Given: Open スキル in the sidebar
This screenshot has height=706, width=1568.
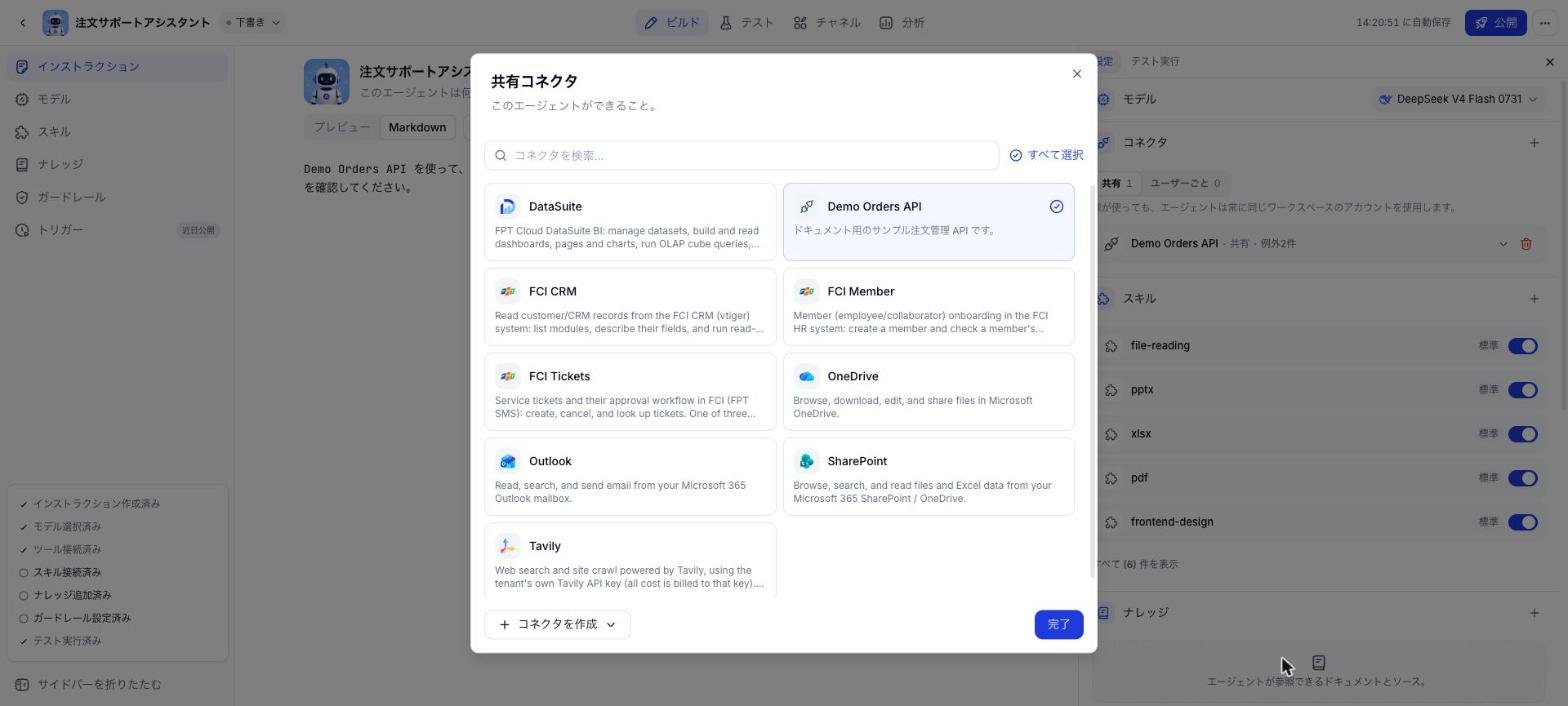Looking at the screenshot, I should coord(118,132).
